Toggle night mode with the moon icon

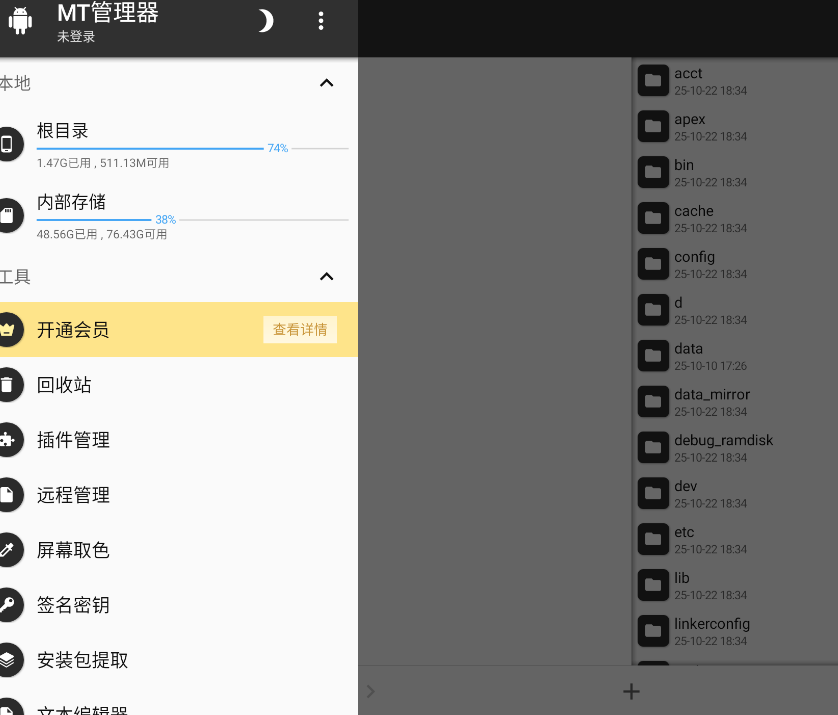265,21
